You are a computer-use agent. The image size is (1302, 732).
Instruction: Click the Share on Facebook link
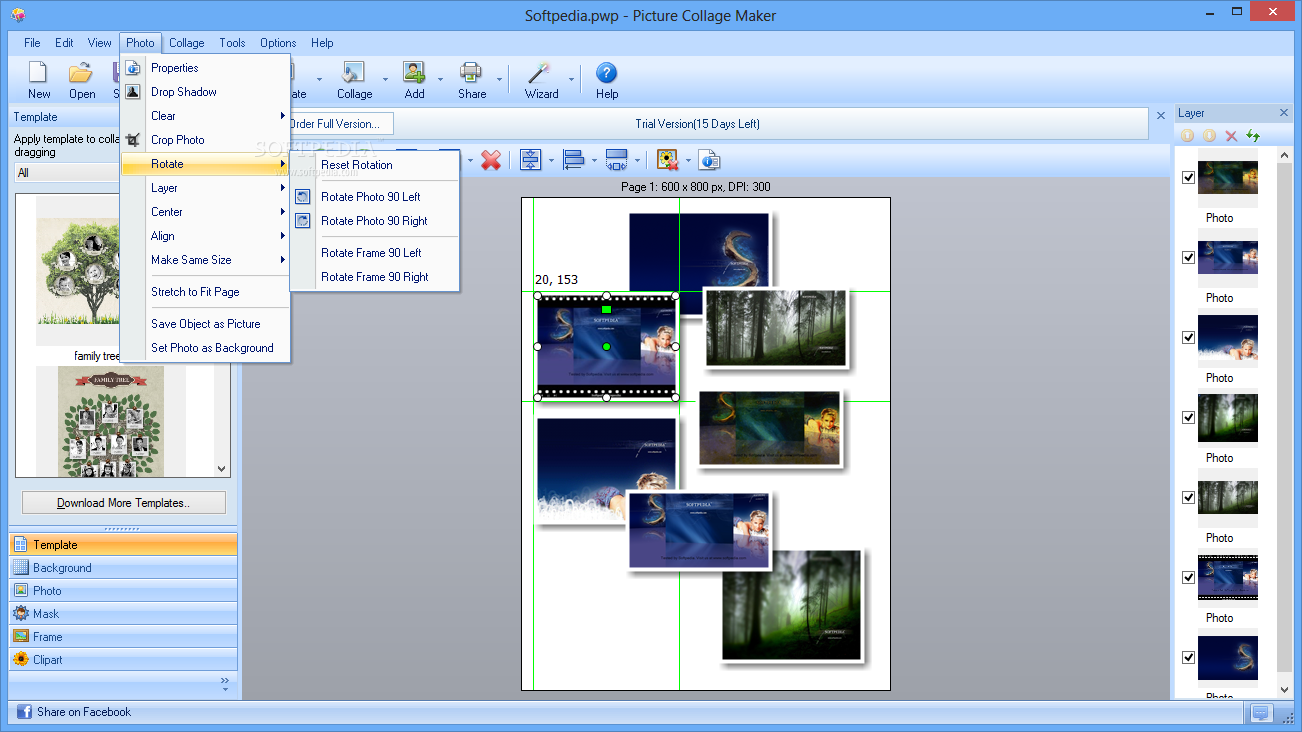[84, 712]
